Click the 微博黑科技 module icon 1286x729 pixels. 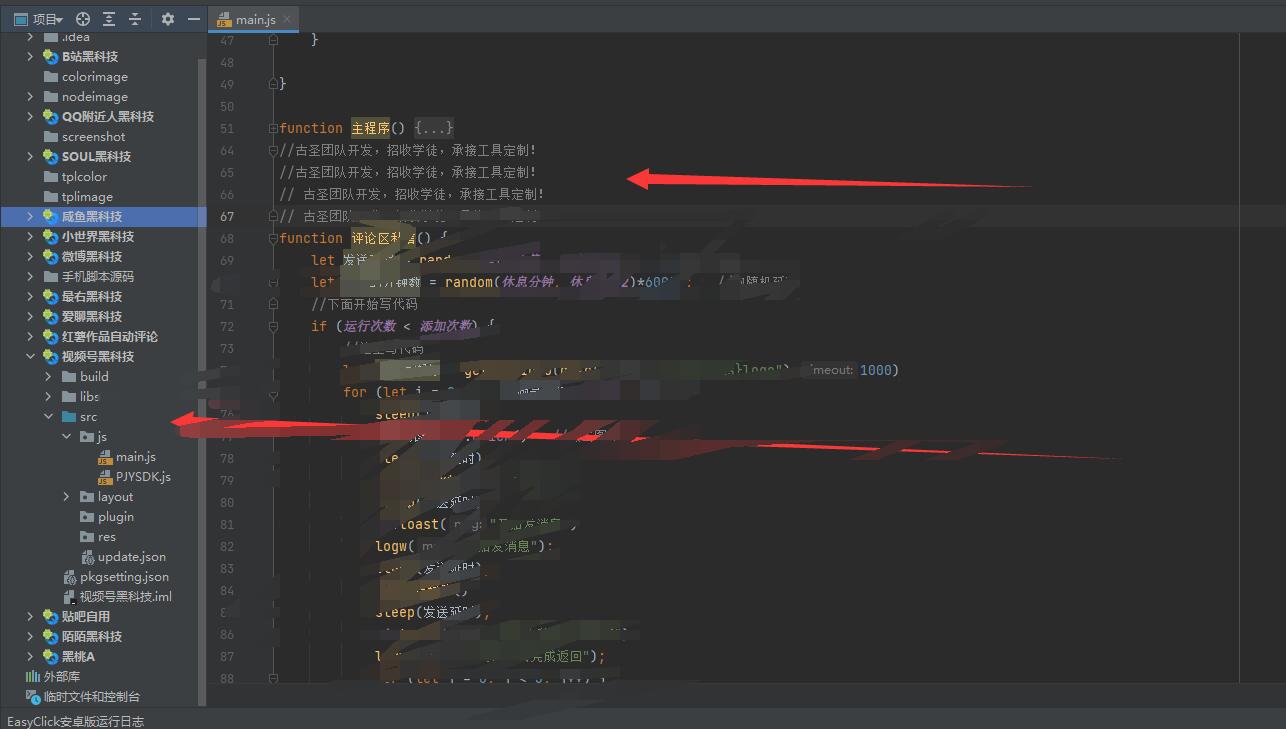(x=51, y=257)
